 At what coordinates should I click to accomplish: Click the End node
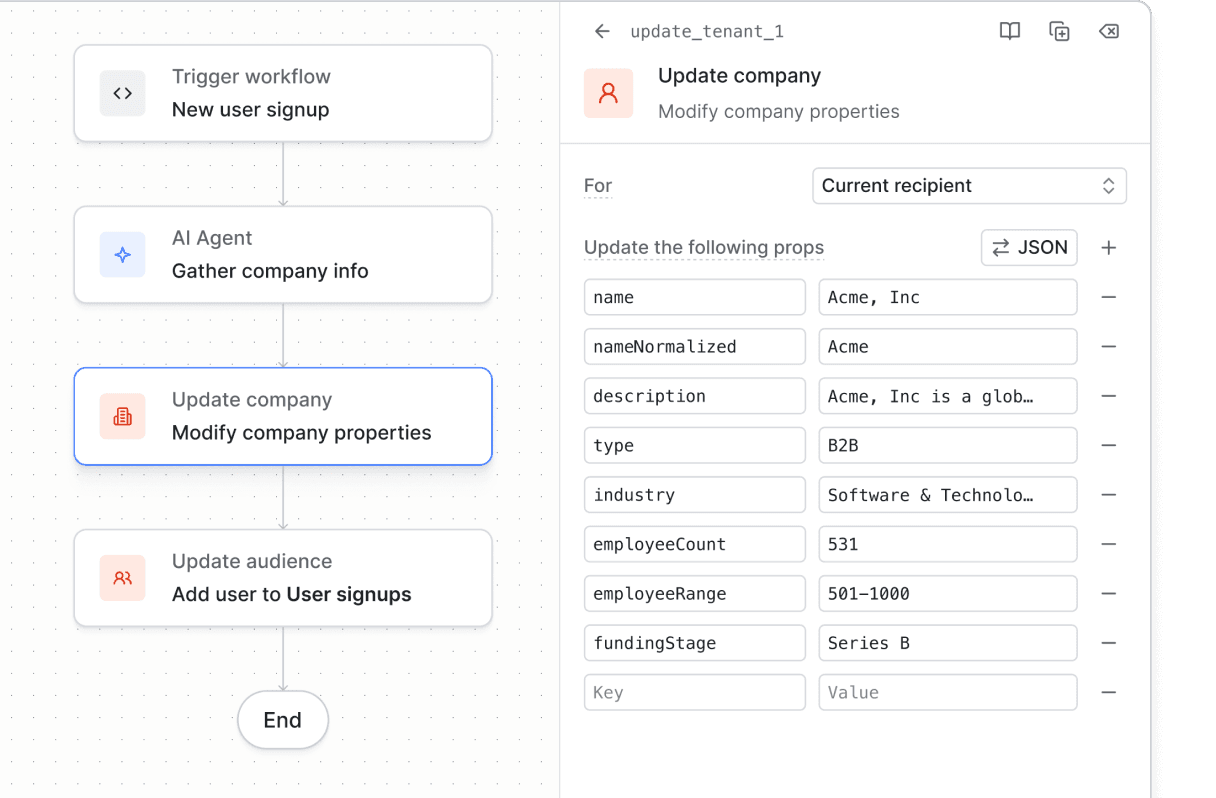click(x=283, y=720)
